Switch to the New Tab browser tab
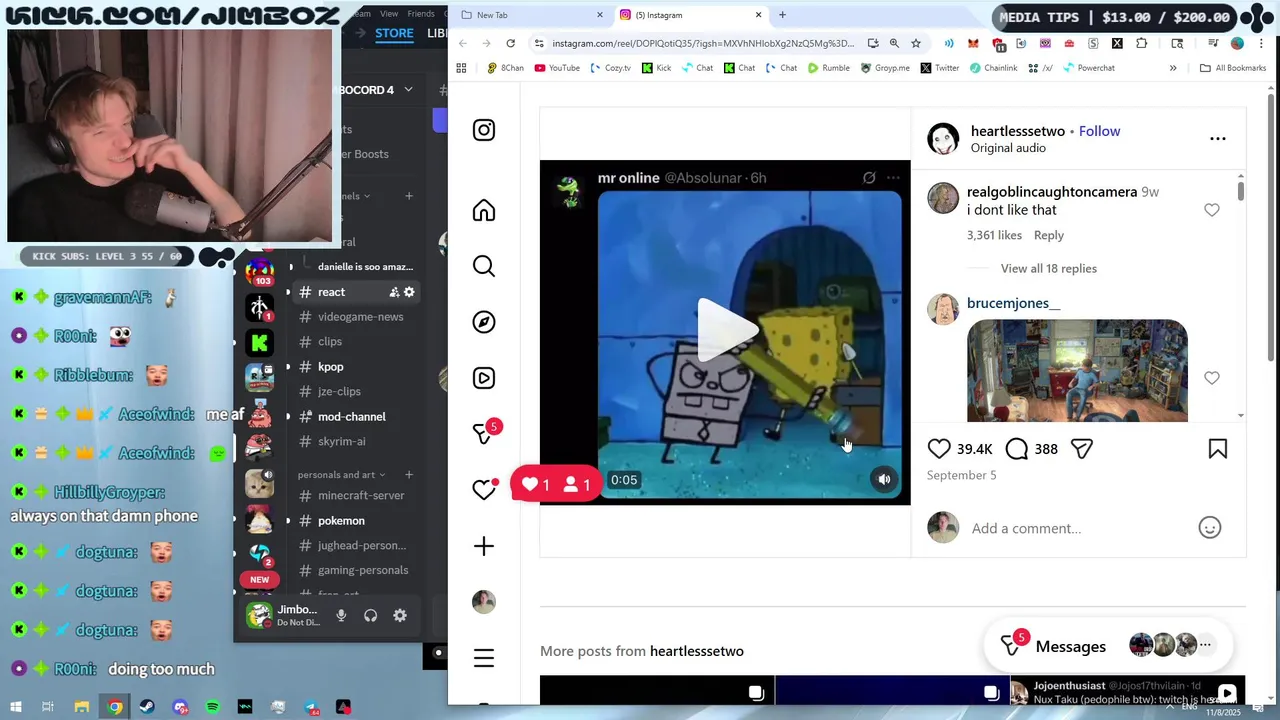This screenshot has height=720, width=1280. tap(530, 15)
